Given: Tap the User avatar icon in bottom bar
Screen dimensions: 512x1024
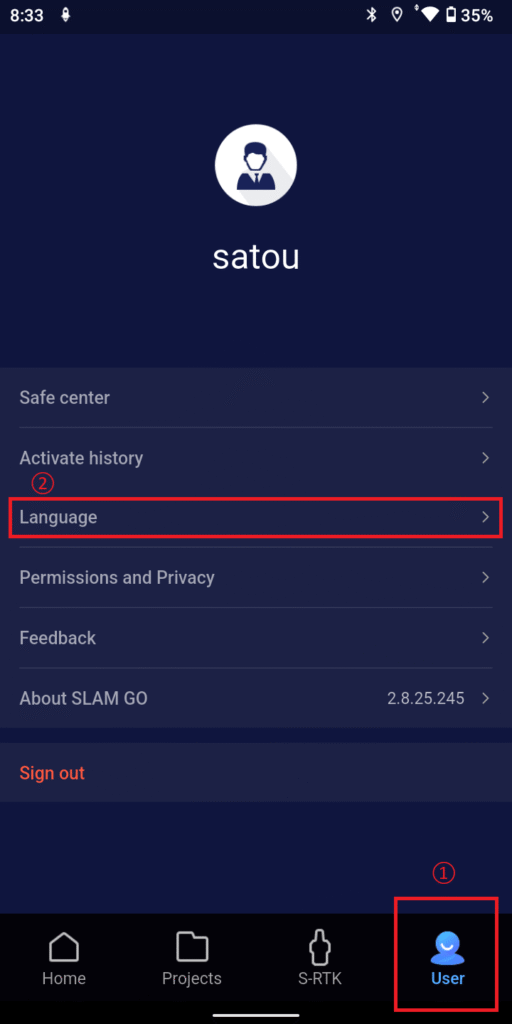Looking at the screenshot, I should (447, 948).
